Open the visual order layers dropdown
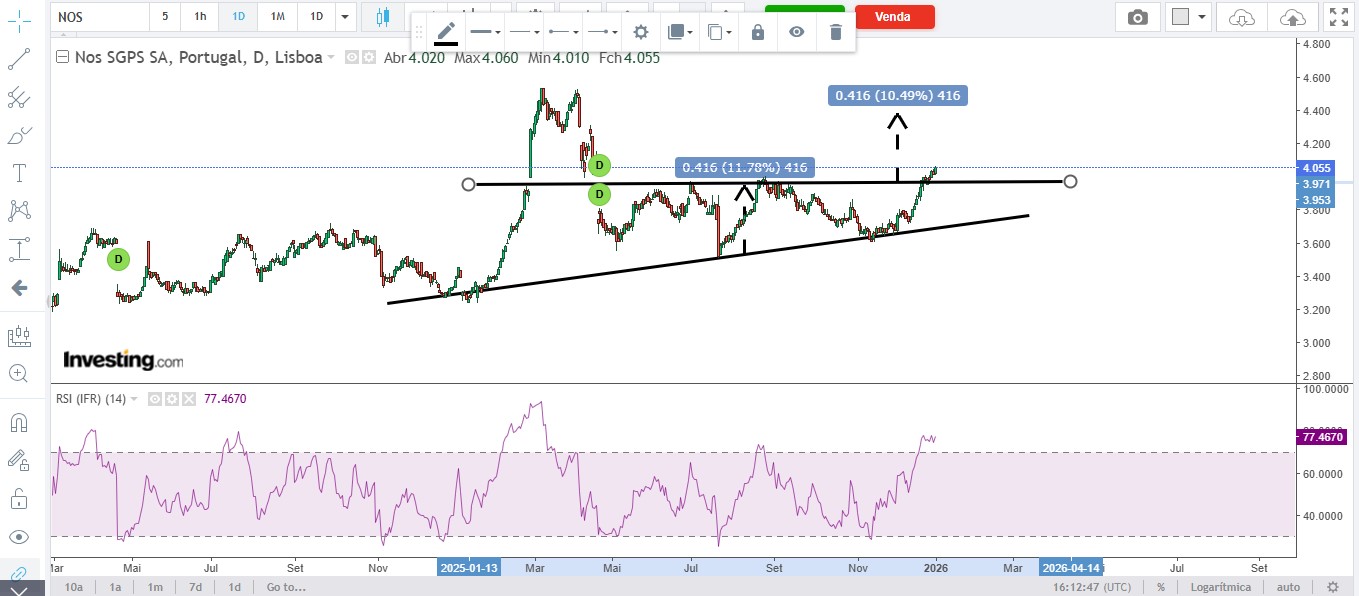Viewport: 1359px width, 596px height. (680, 33)
